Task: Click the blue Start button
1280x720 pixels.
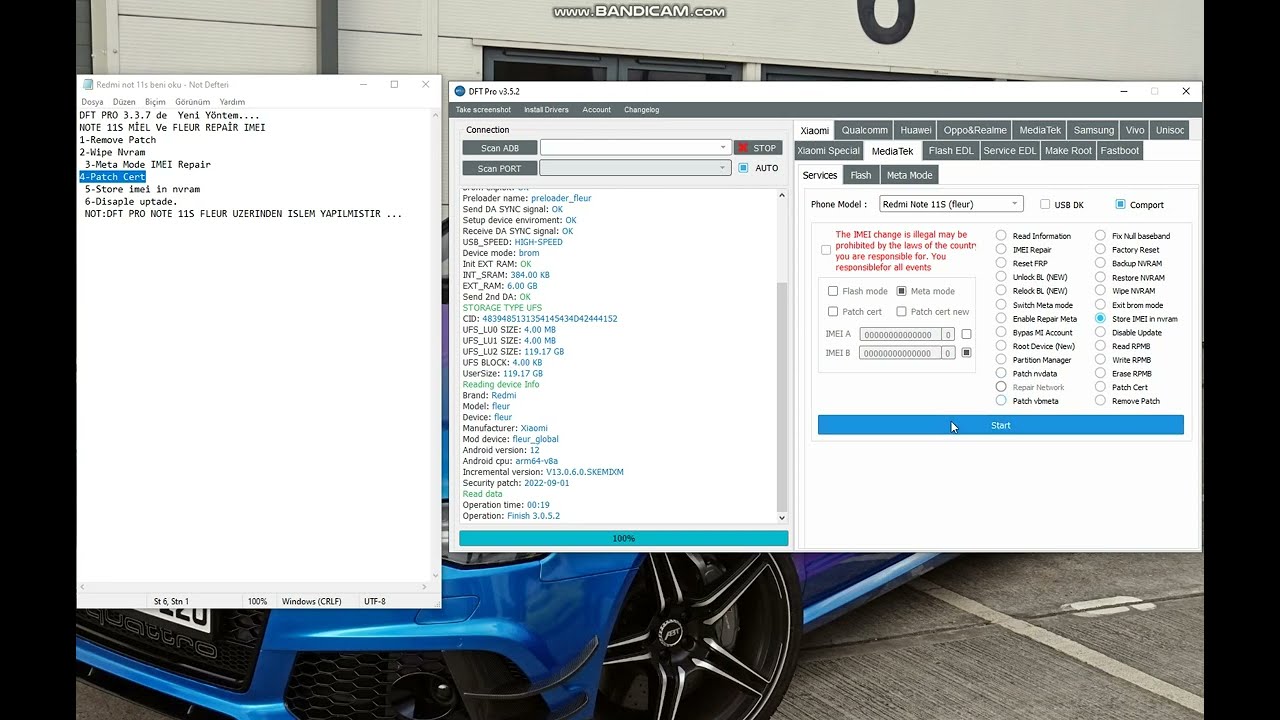Action: [1000, 425]
